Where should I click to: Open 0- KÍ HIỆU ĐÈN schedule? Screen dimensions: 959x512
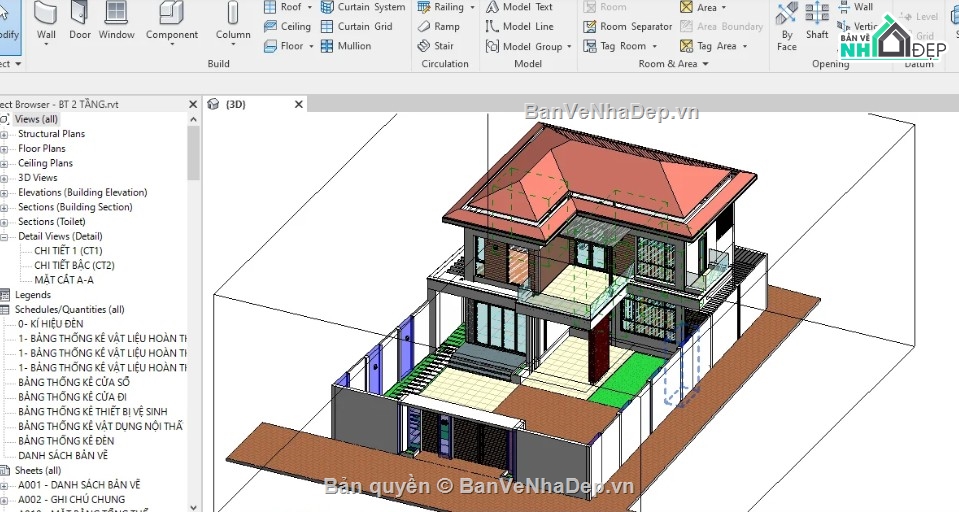pos(50,324)
